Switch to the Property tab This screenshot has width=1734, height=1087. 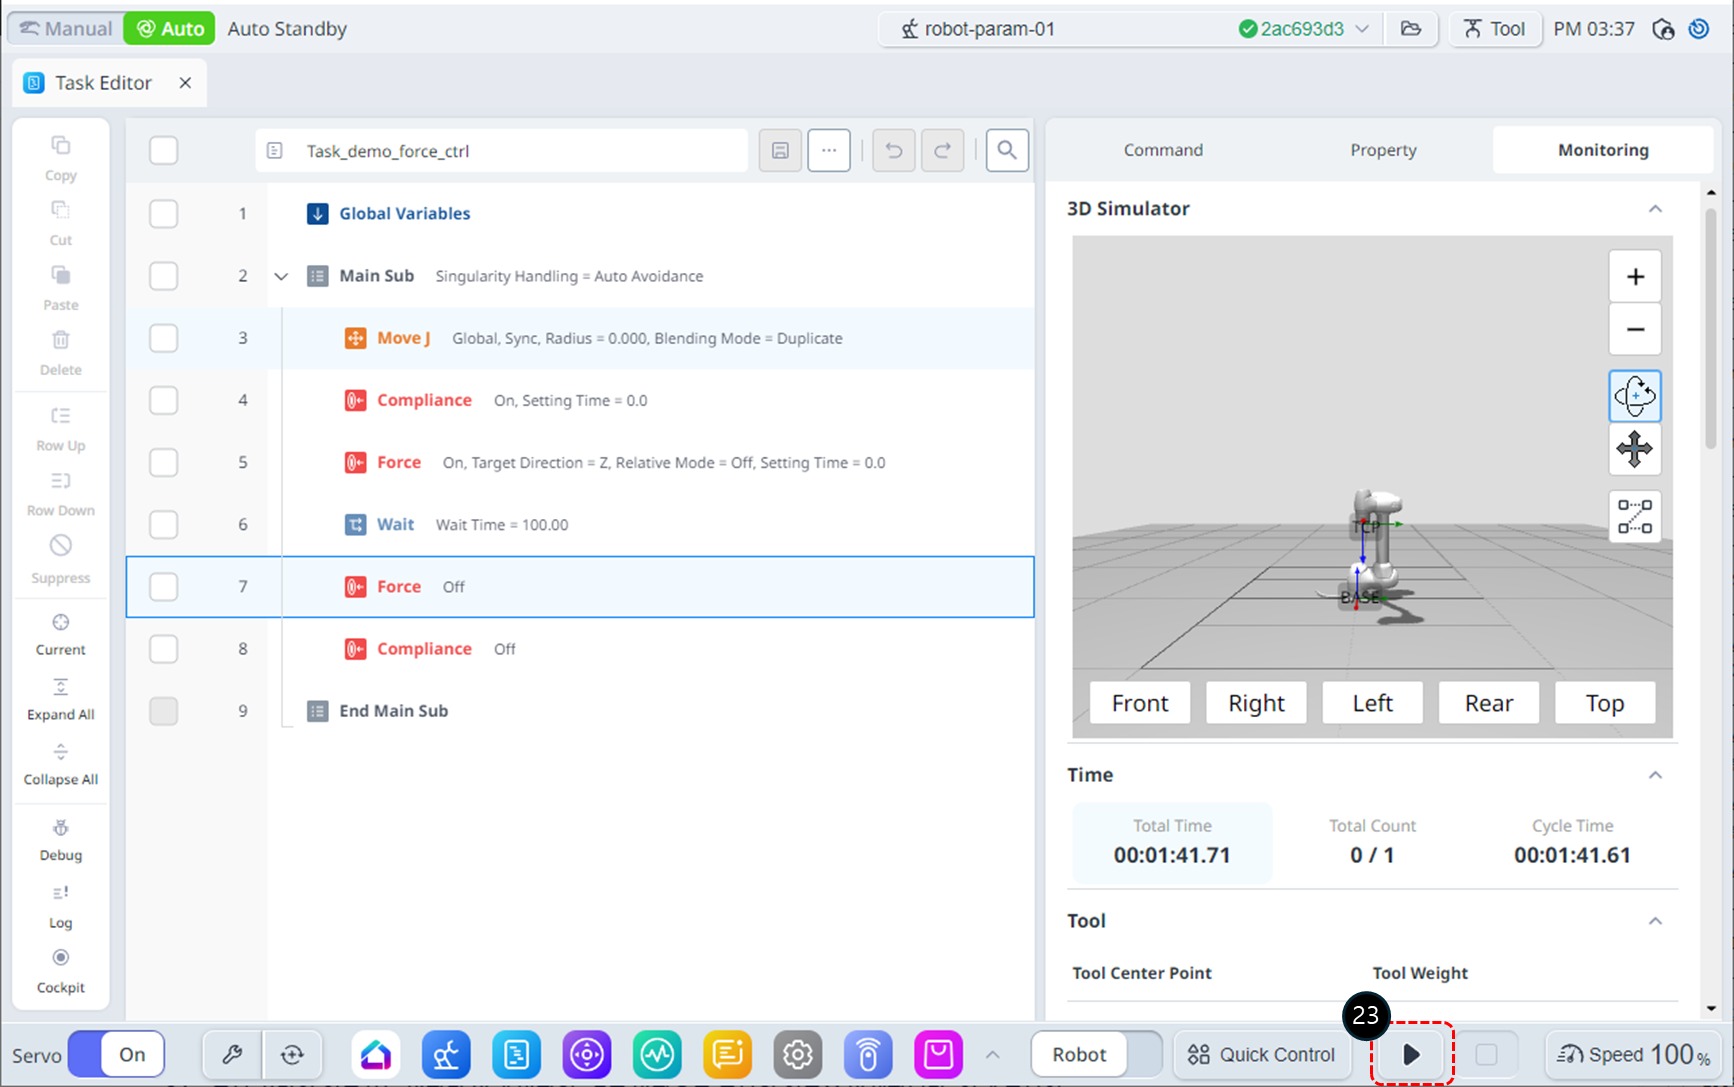(1383, 150)
